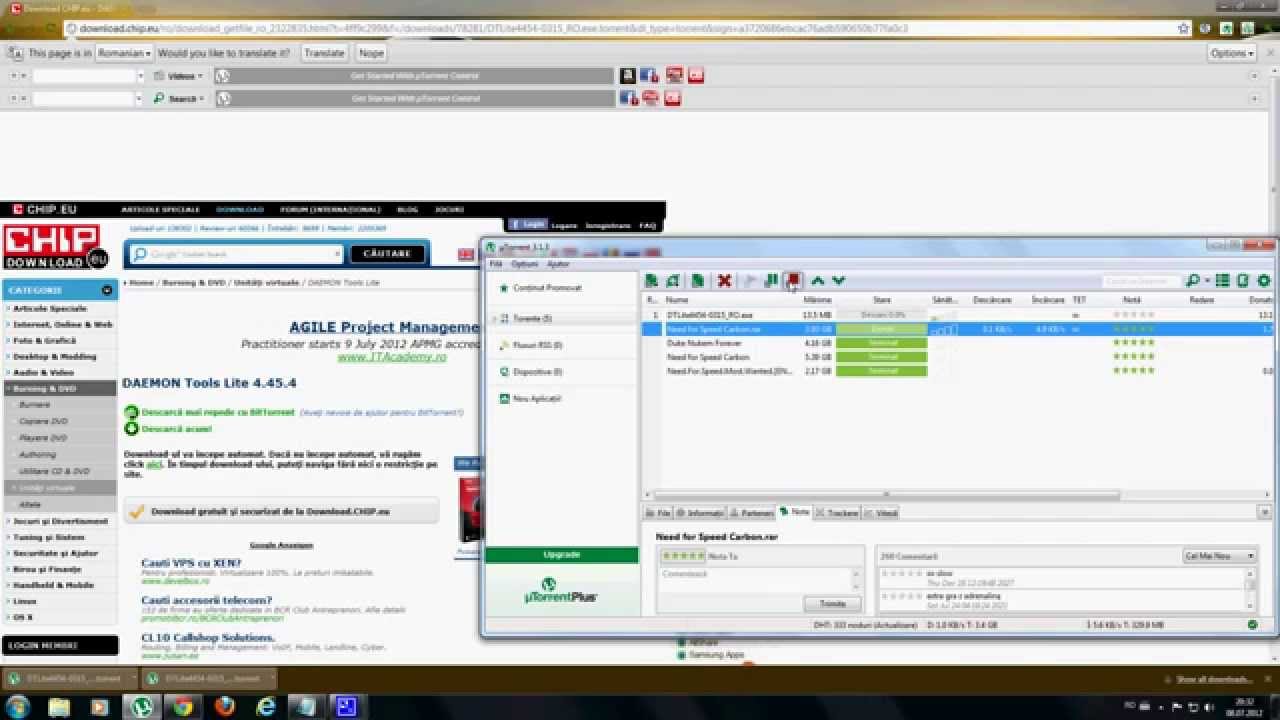Click the Trimite comment button

pos(832,604)
